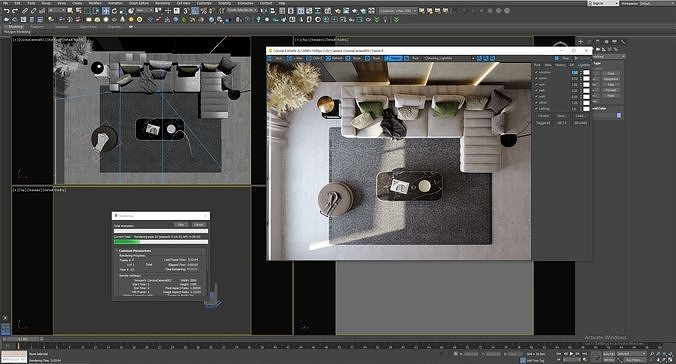676x364 pixels.
Task: Open the Create tab in command panel
Action: pyautogui.click(x=580, y=42)
